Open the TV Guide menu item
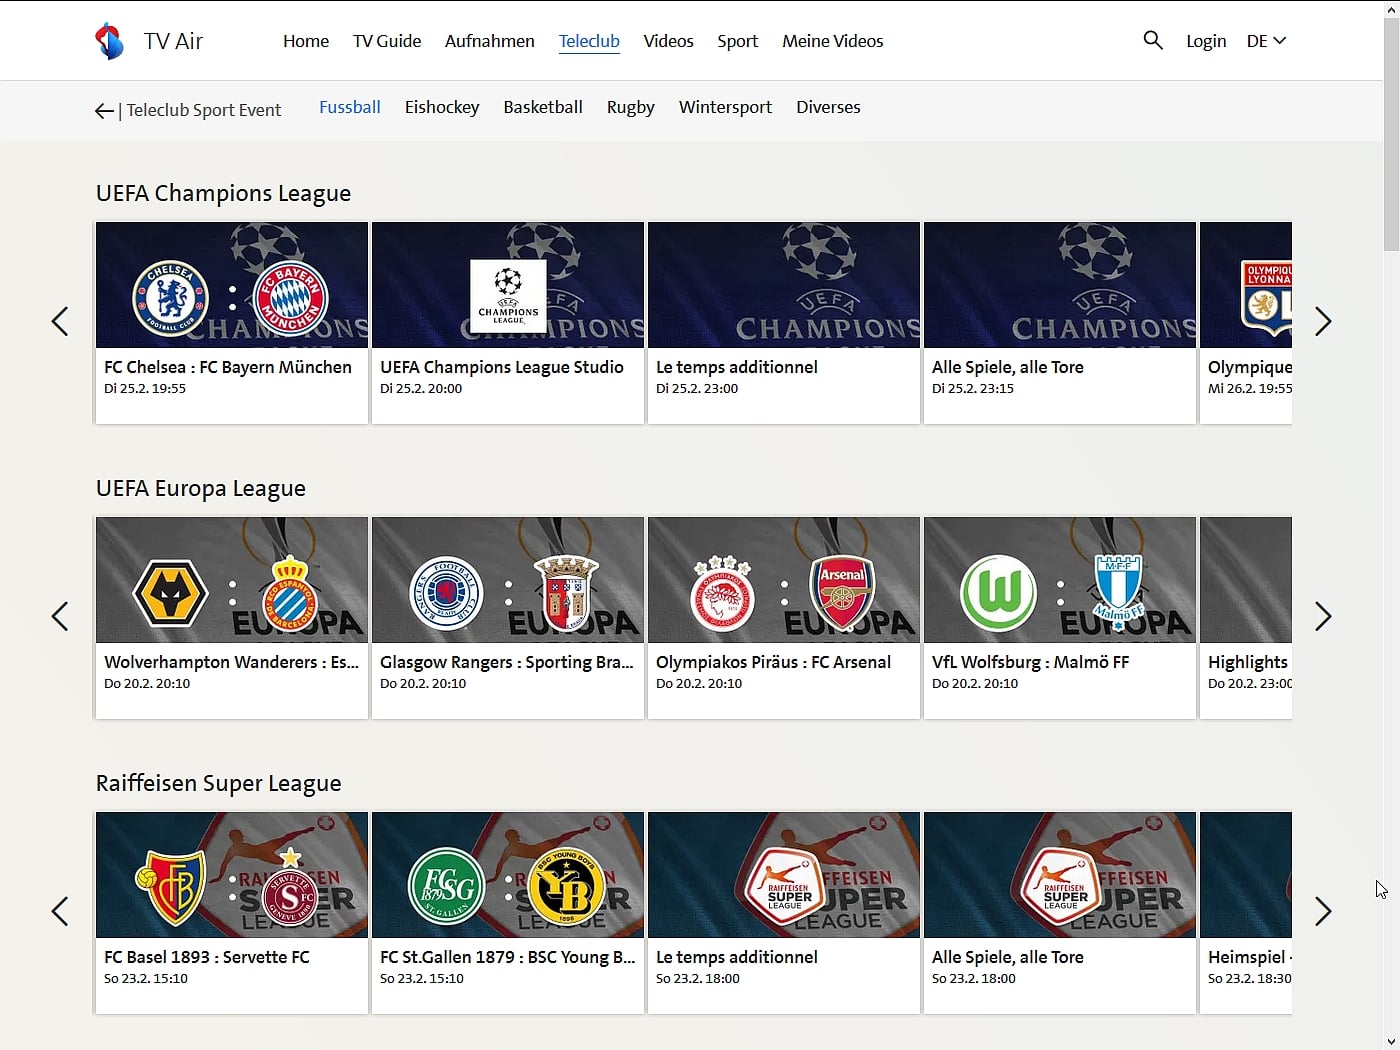This screenshot has width=1400, height=1050. coord(387,41)
